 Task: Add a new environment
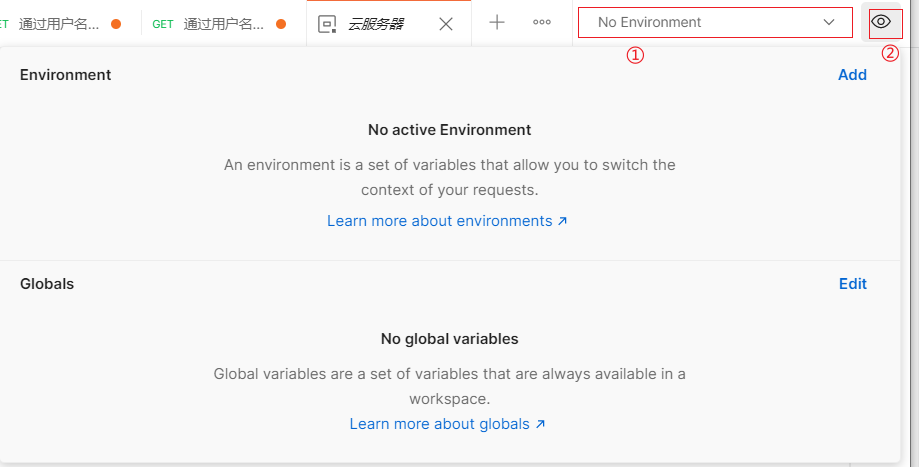click(x=852, y=75)
